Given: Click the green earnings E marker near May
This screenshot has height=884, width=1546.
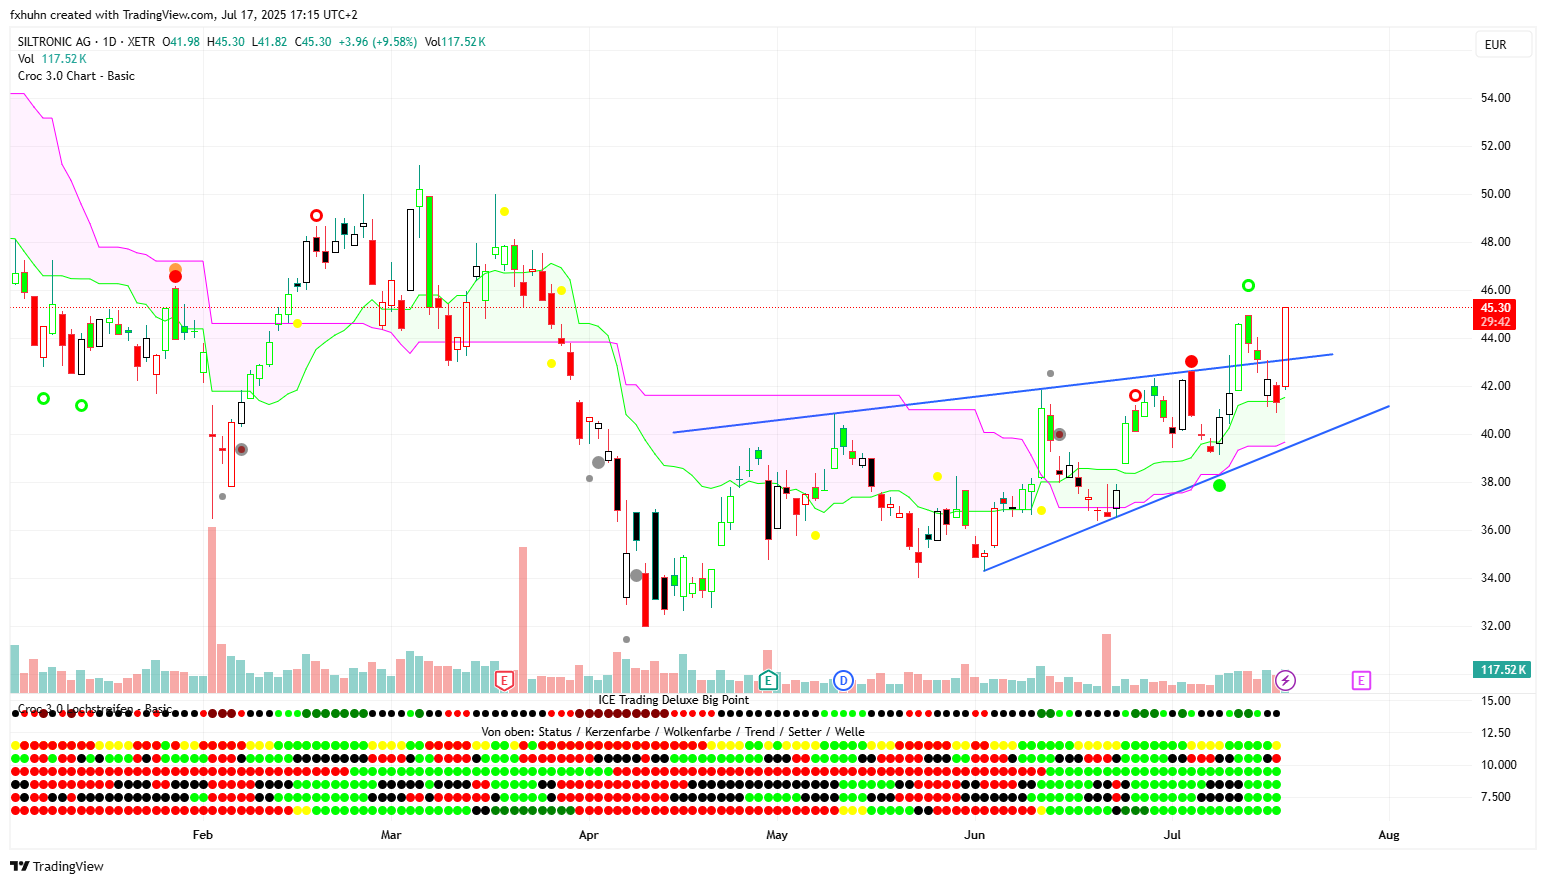Looking at the screenshot, I should pos(768,681).
